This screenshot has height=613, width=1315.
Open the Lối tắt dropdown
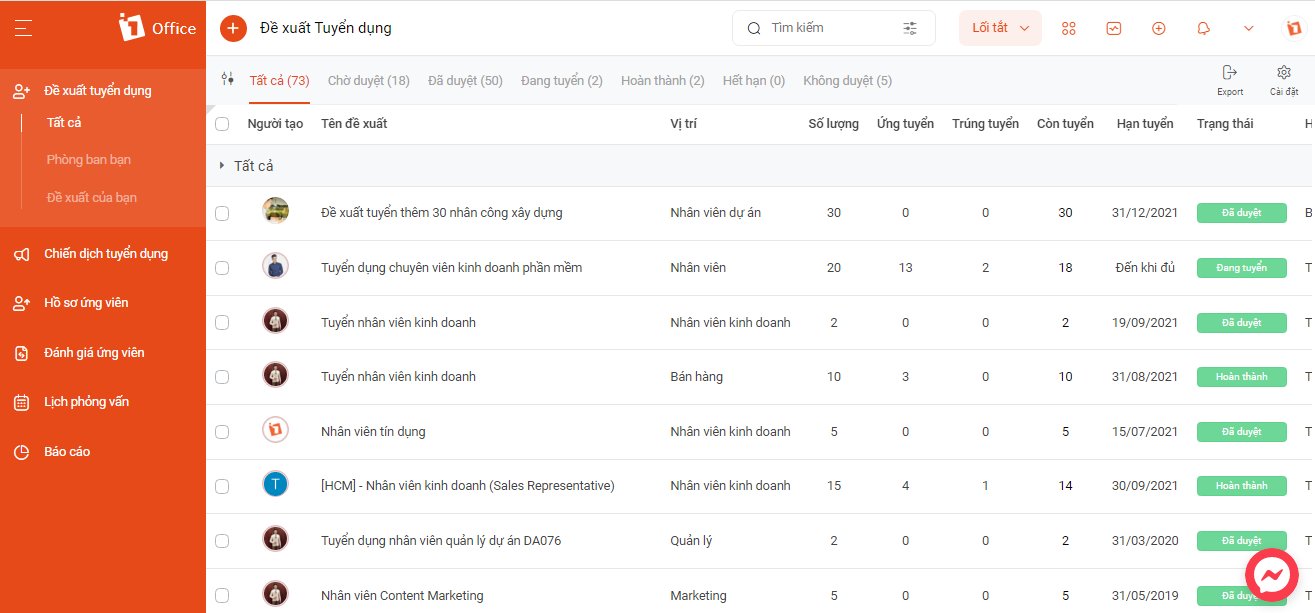[x=1000, y=28]
